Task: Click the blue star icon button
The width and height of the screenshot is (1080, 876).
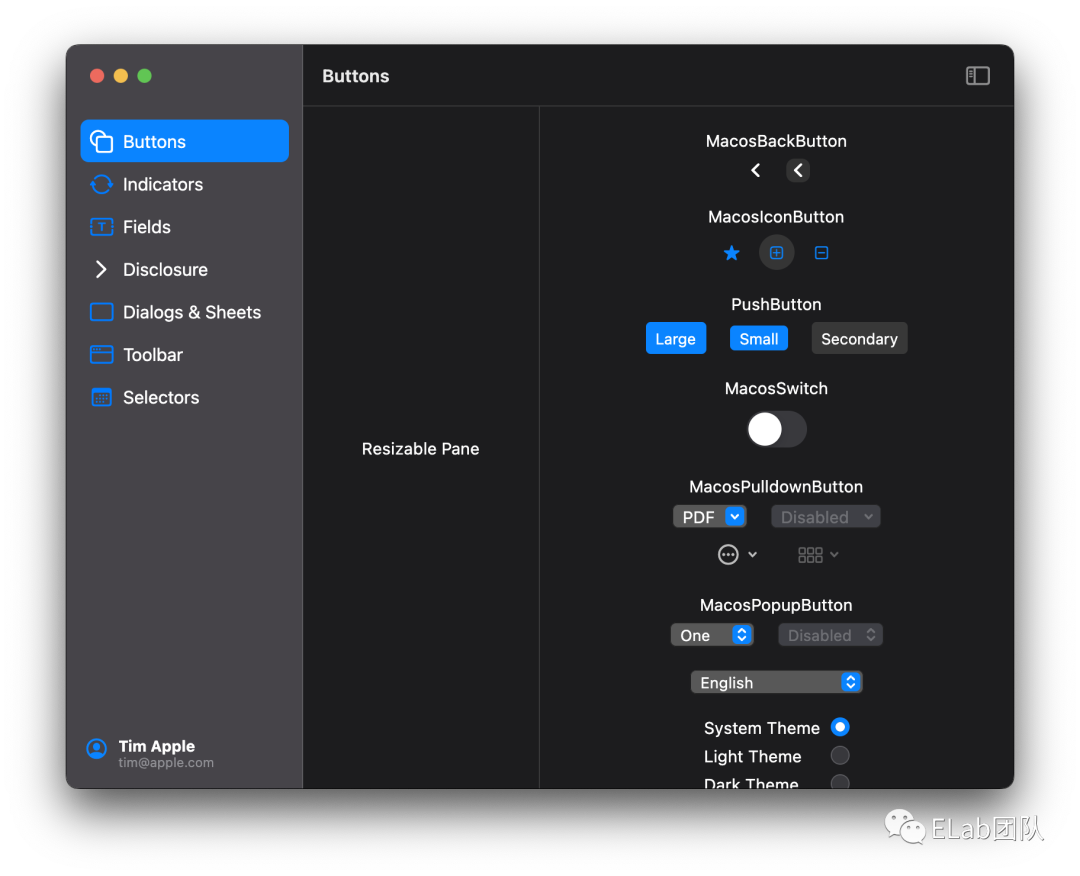Action: (731, 253)
